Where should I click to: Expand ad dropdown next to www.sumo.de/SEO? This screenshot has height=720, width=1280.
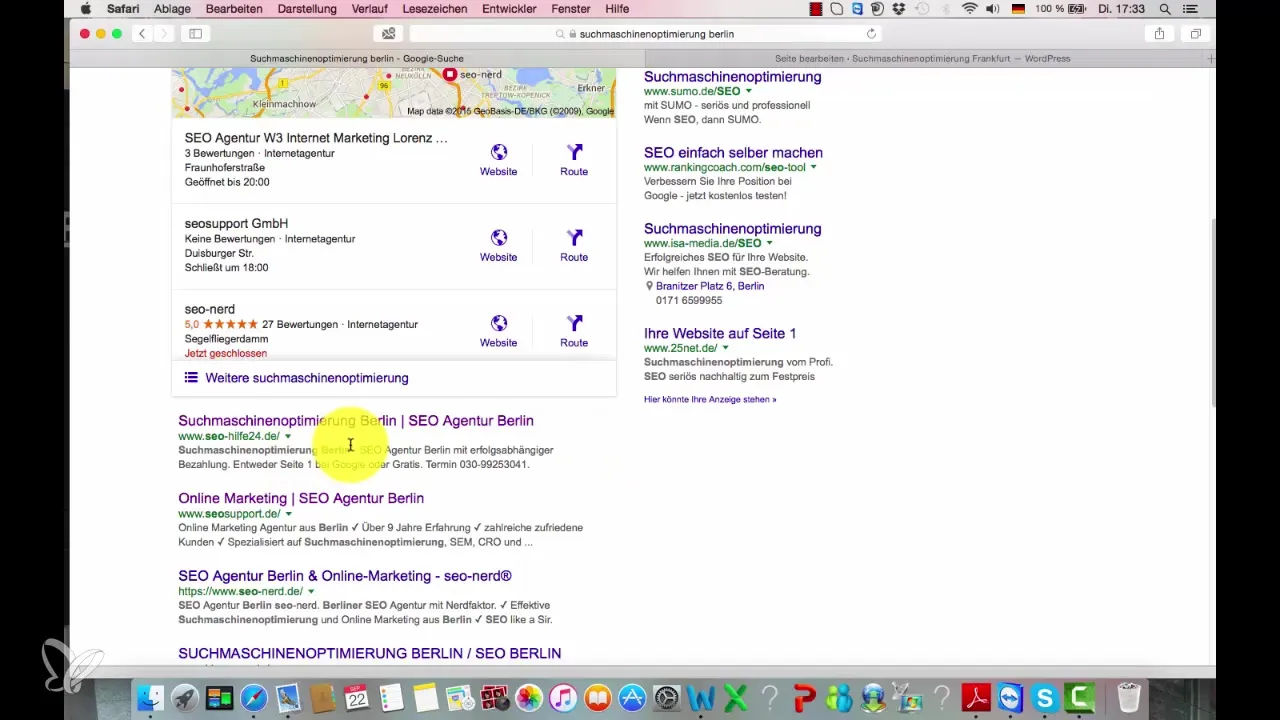749,92
